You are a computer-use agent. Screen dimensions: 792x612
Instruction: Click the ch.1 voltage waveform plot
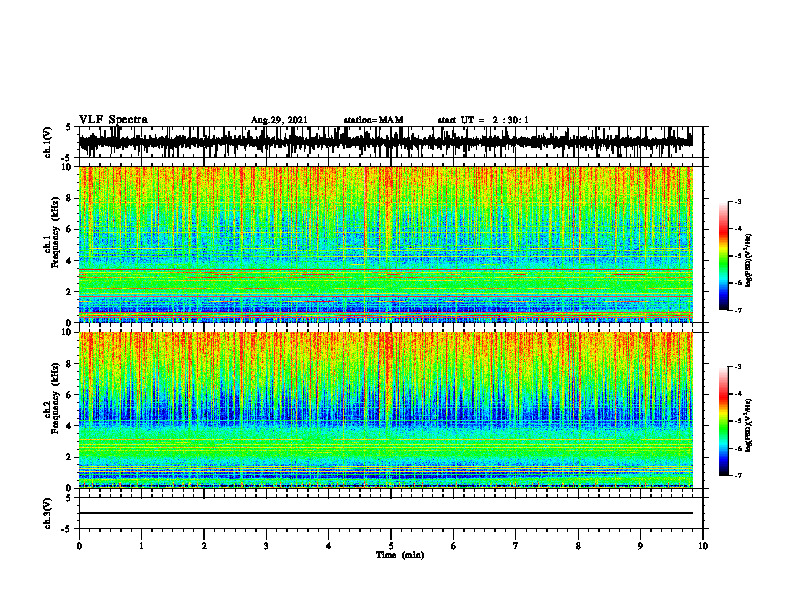385,142
